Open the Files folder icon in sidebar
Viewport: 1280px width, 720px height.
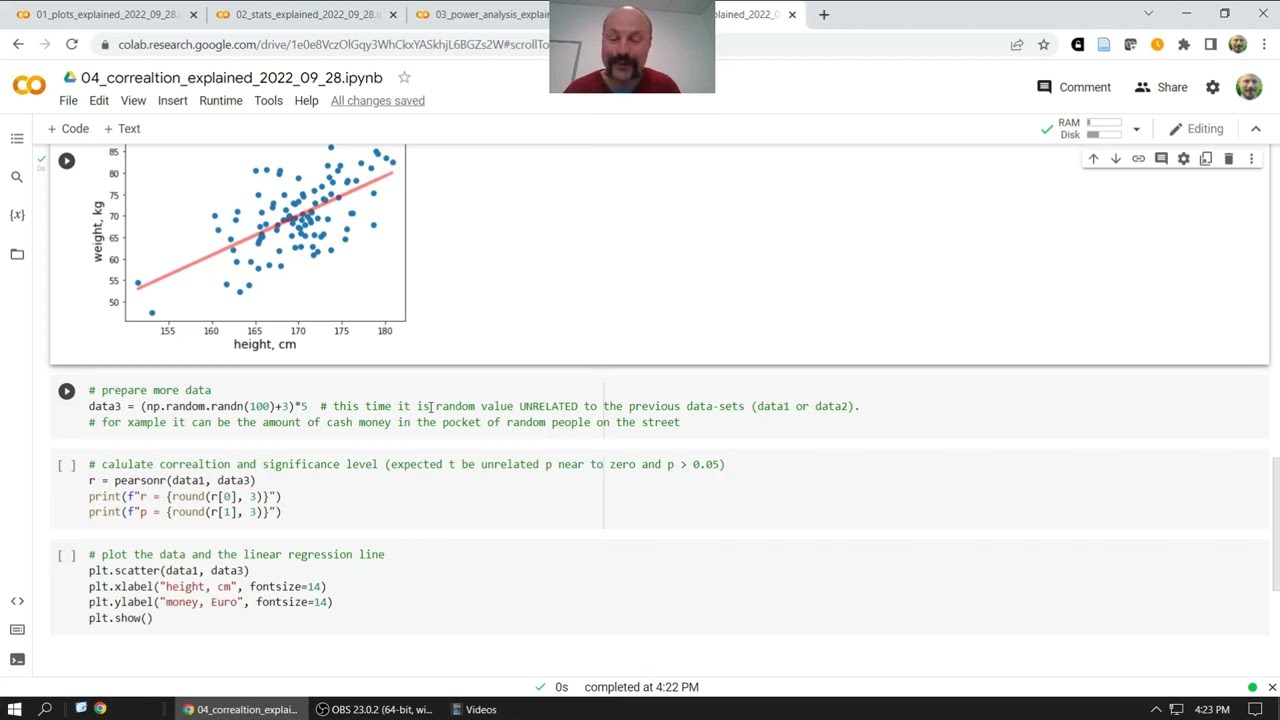17,254
